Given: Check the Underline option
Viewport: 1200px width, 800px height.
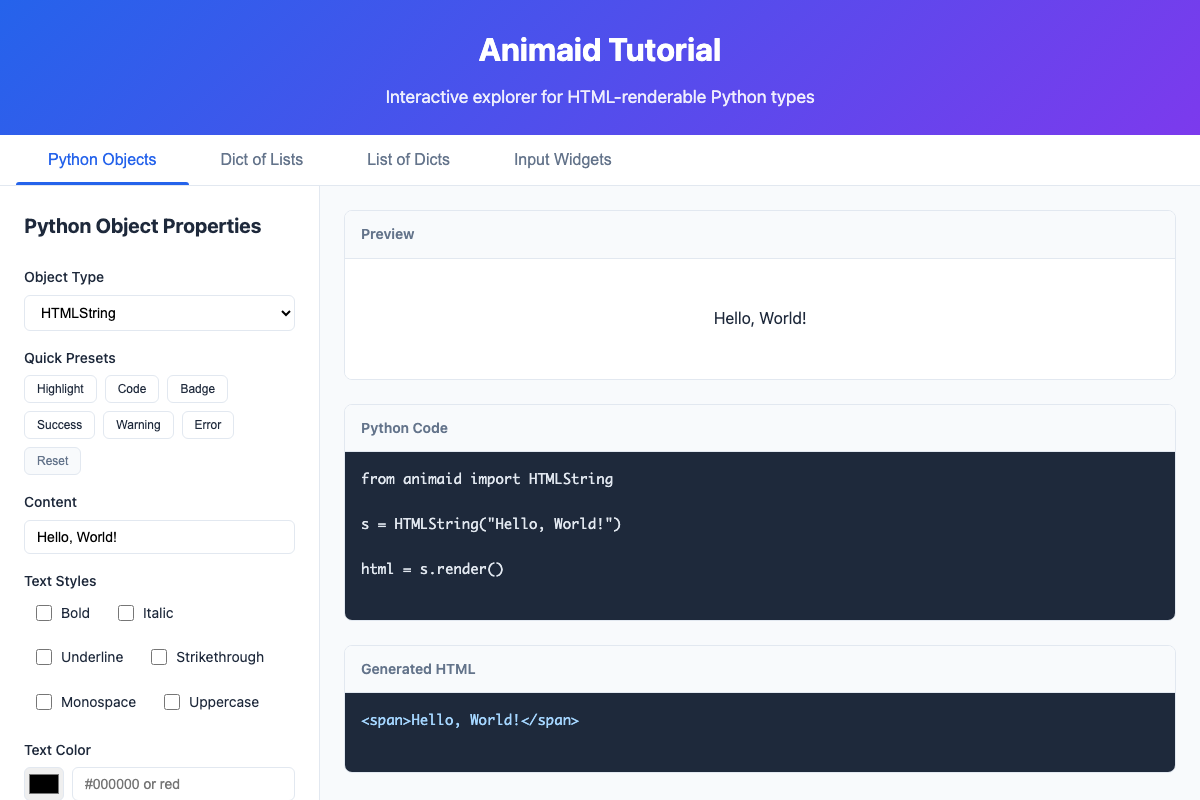Looking at the screenshot, I should (x=44, y=657).
